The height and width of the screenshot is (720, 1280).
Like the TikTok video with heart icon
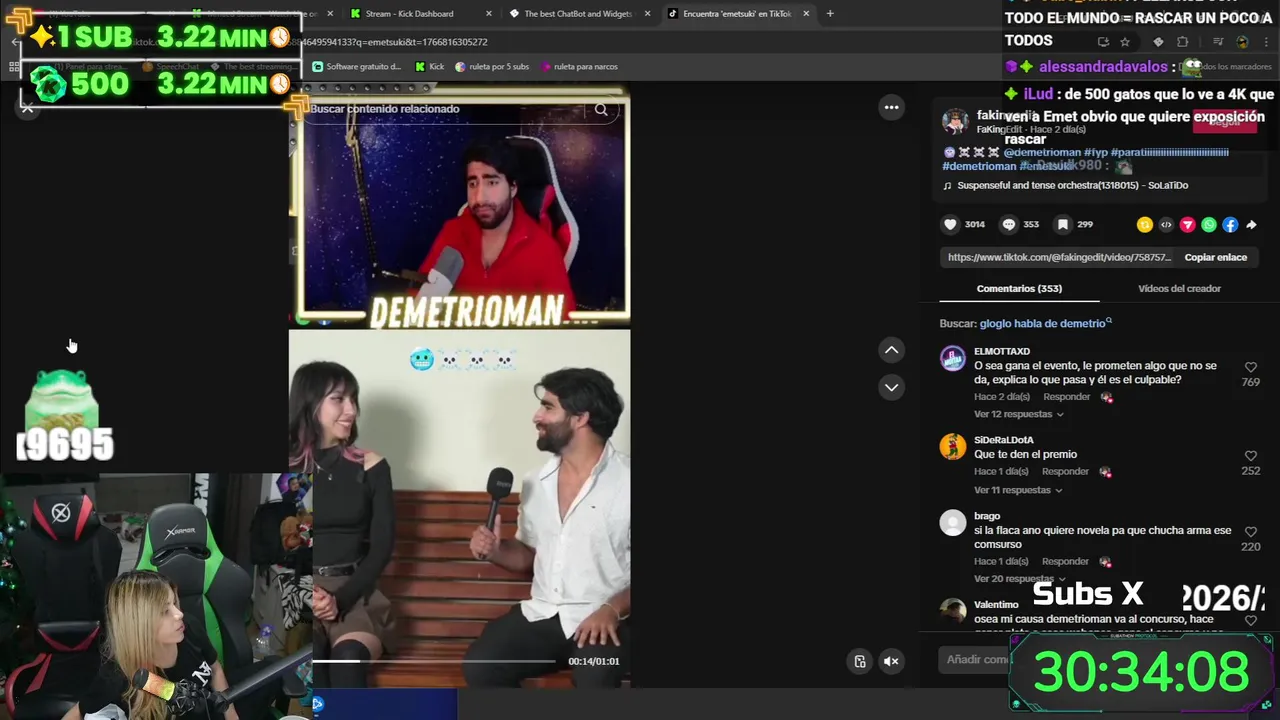tap(951, 225)
